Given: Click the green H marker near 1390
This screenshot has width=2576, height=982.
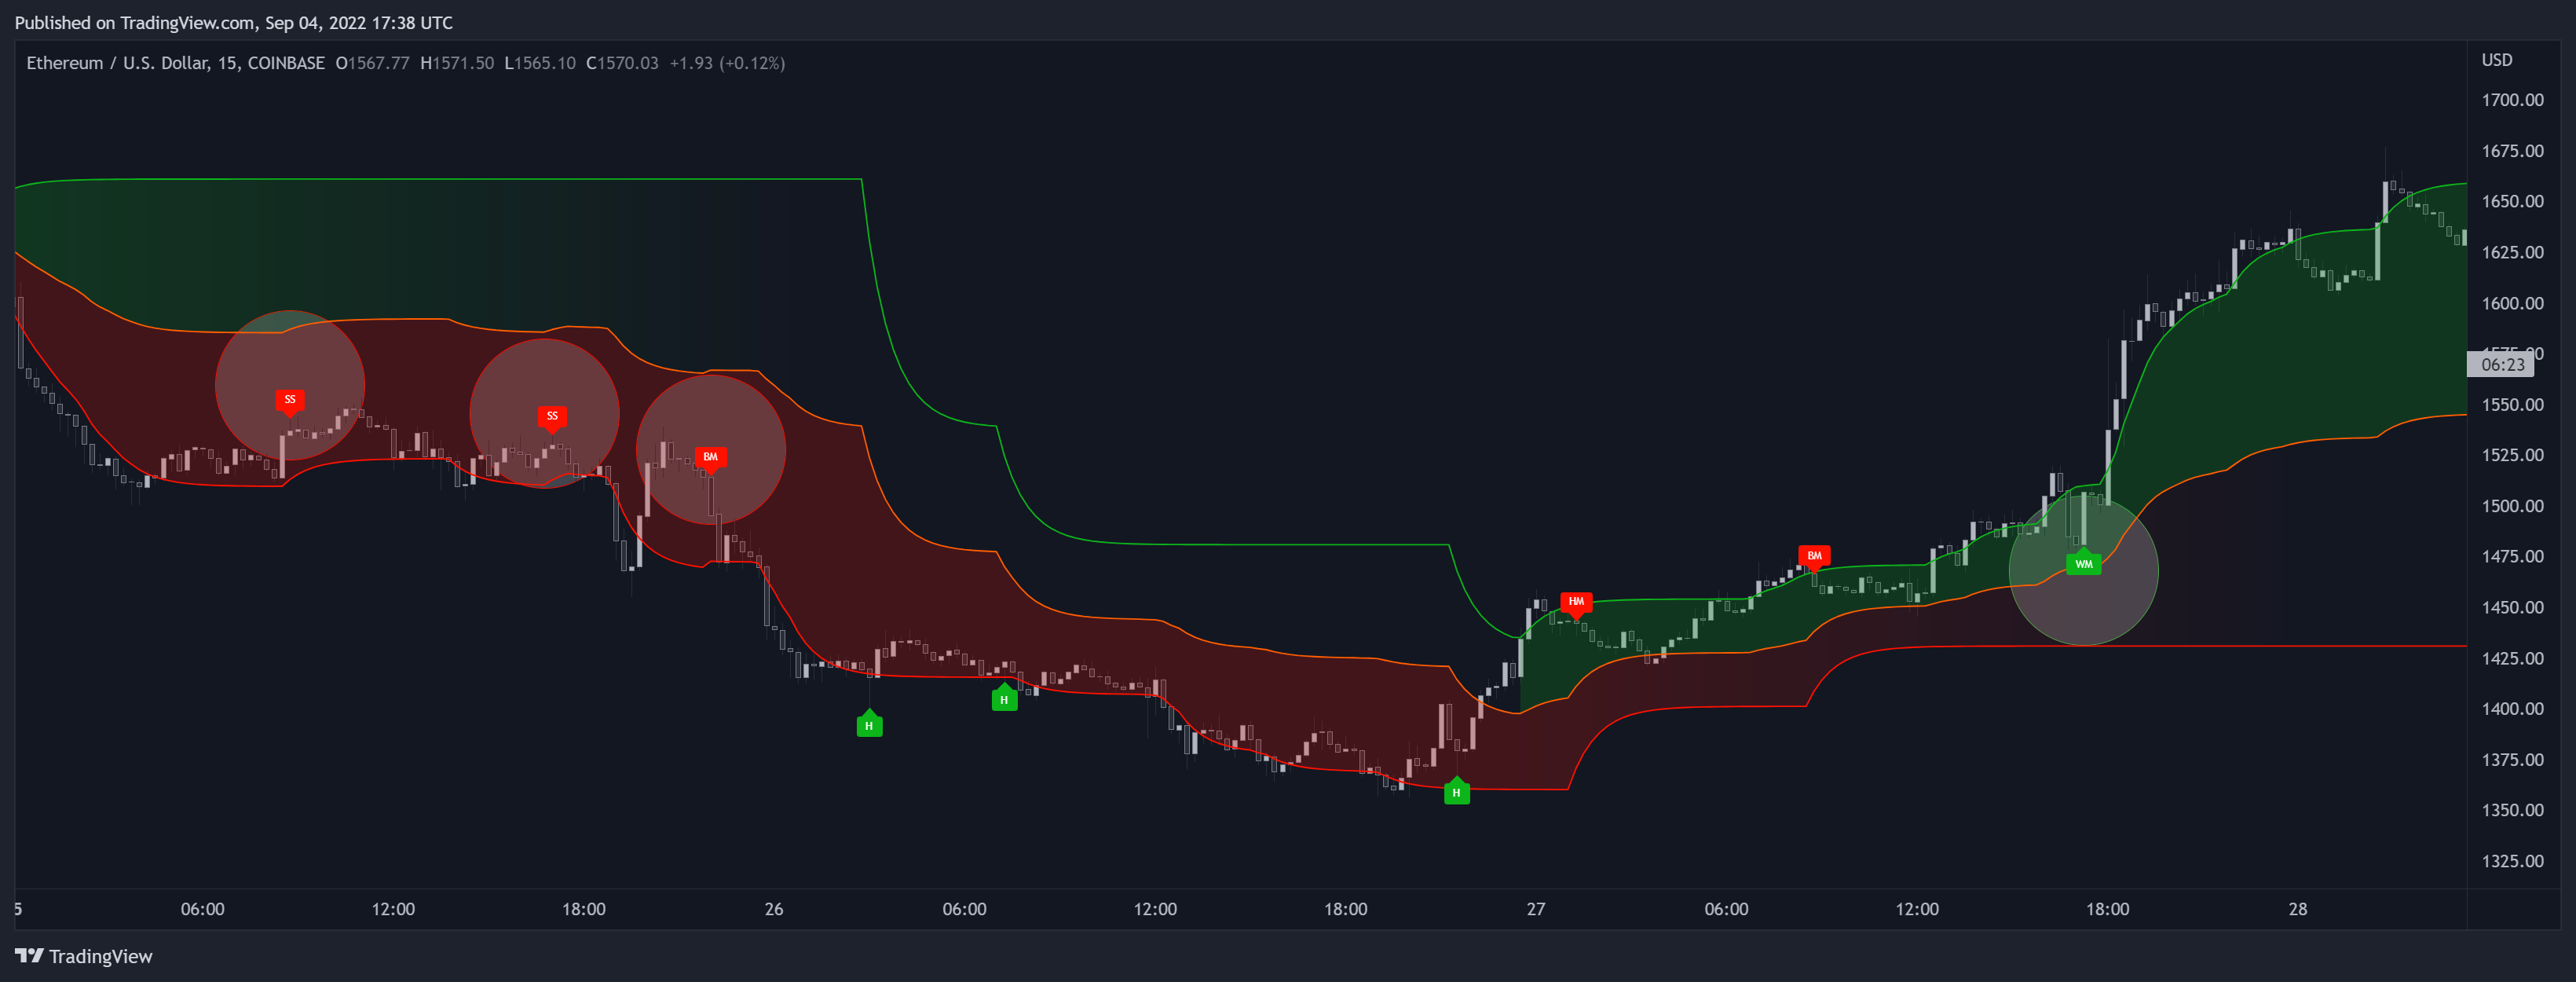Looking at the screenshot, I should (x=869, y=725).
